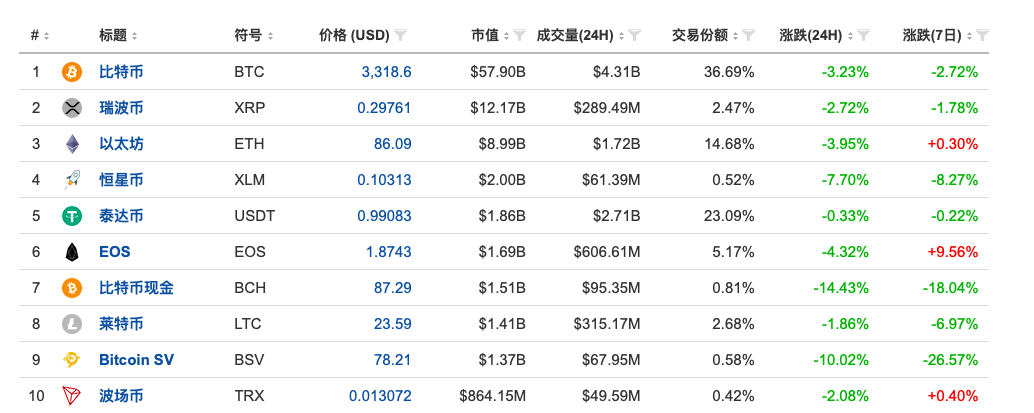Click the XRP Ripple coin icon

72,108
